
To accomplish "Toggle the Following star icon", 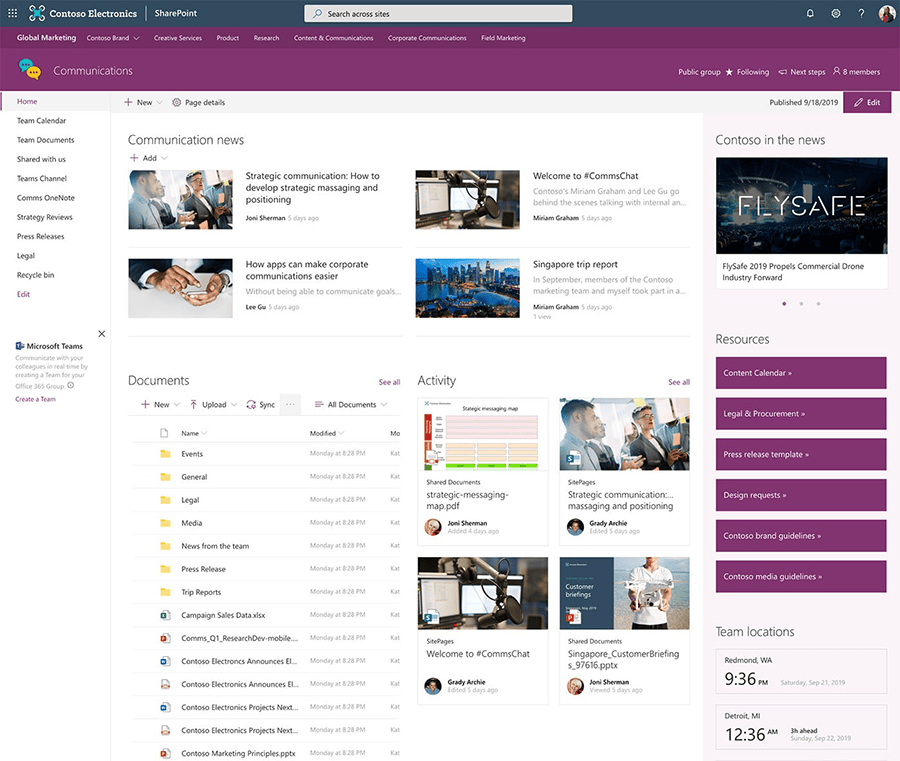I will (729, 72).
